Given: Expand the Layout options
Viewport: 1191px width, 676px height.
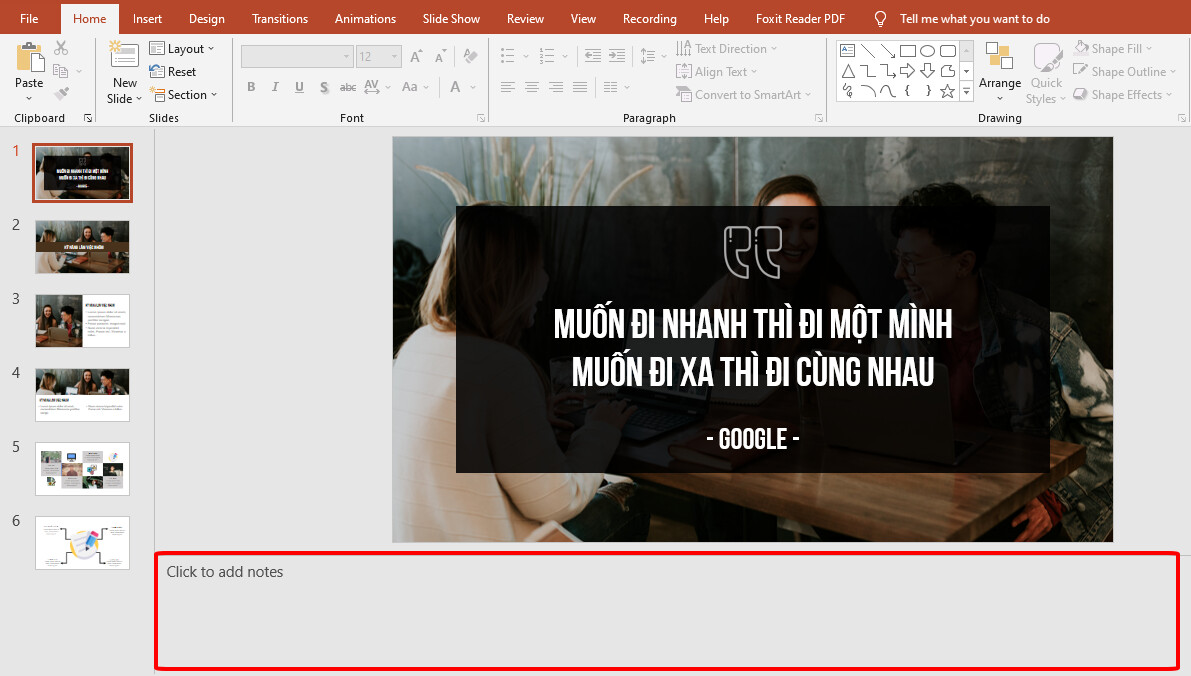Looking at the screenshot, I should (184, 47).
